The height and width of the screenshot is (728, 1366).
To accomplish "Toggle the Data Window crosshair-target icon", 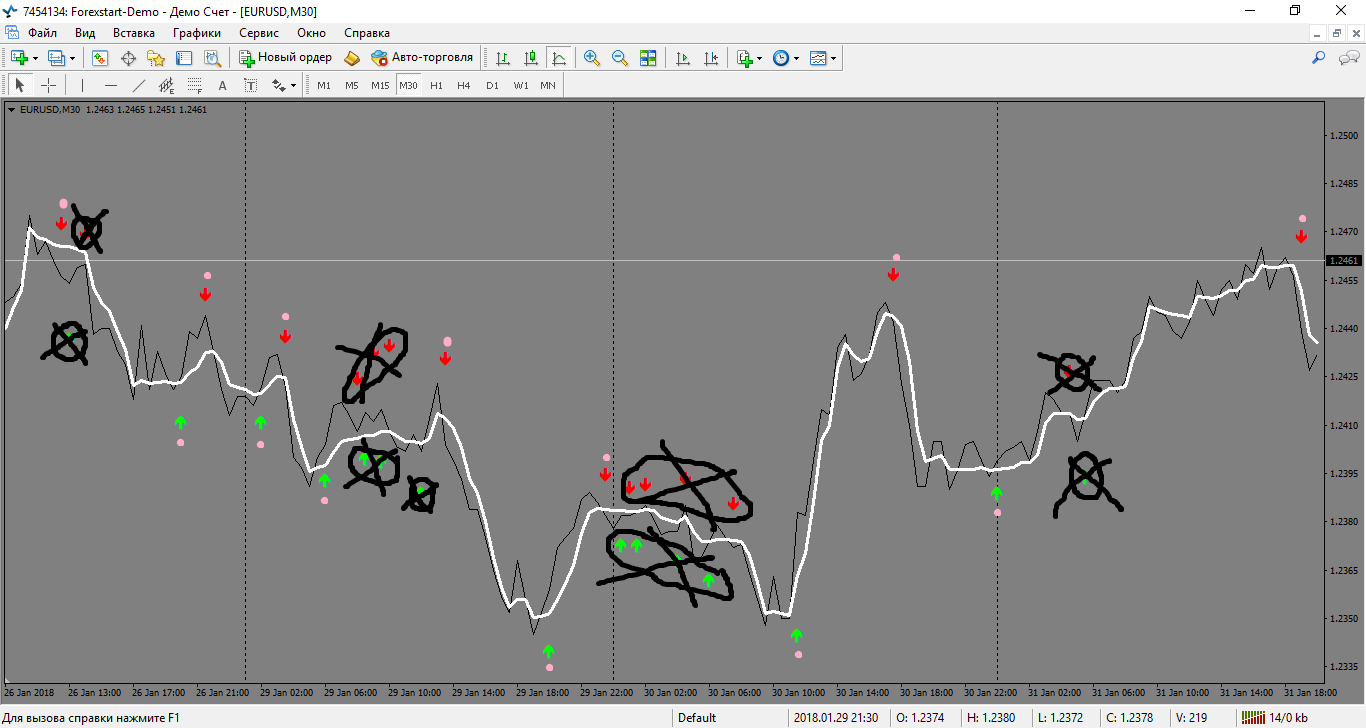I will pos(128,58).
